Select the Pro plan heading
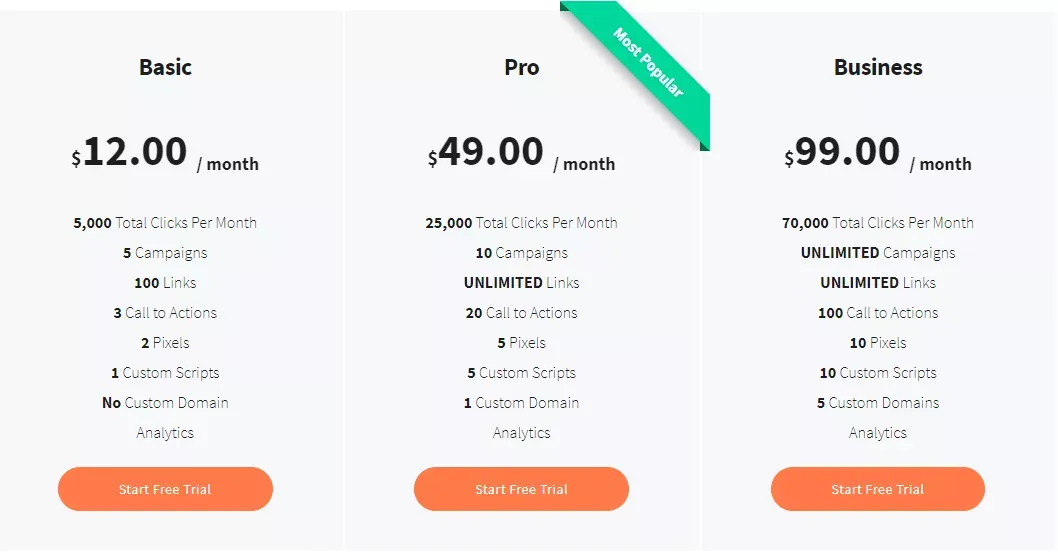This screenshot has height=552, width=1058. coord(522,67)
